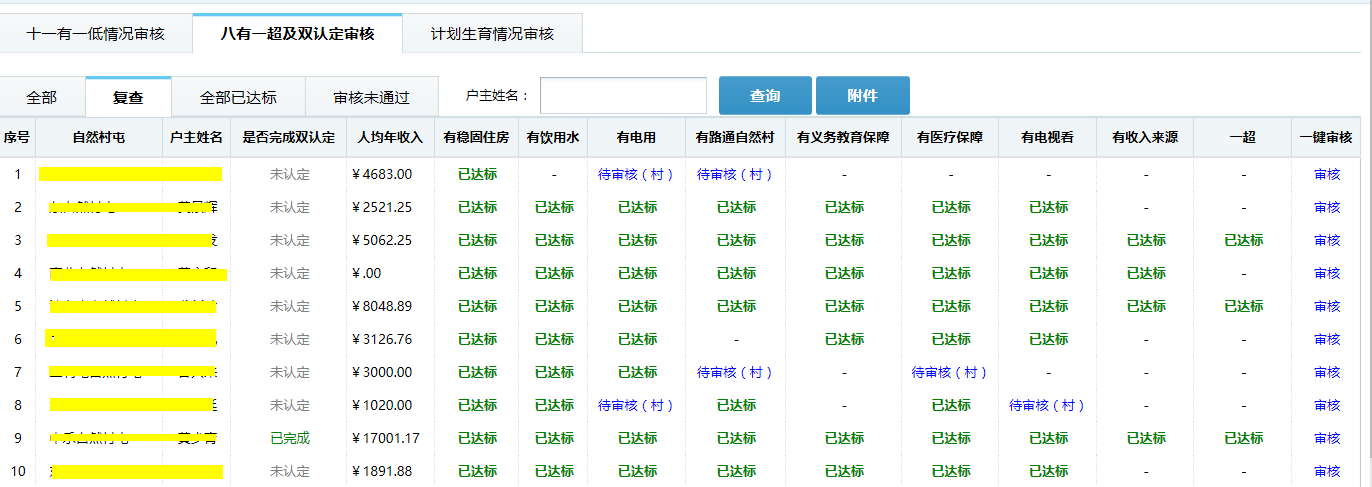This screenshot has height=487, width=1372.
Task: Switch to the 八有一超及双认定审核 tab
Action: tap(297, 34)
